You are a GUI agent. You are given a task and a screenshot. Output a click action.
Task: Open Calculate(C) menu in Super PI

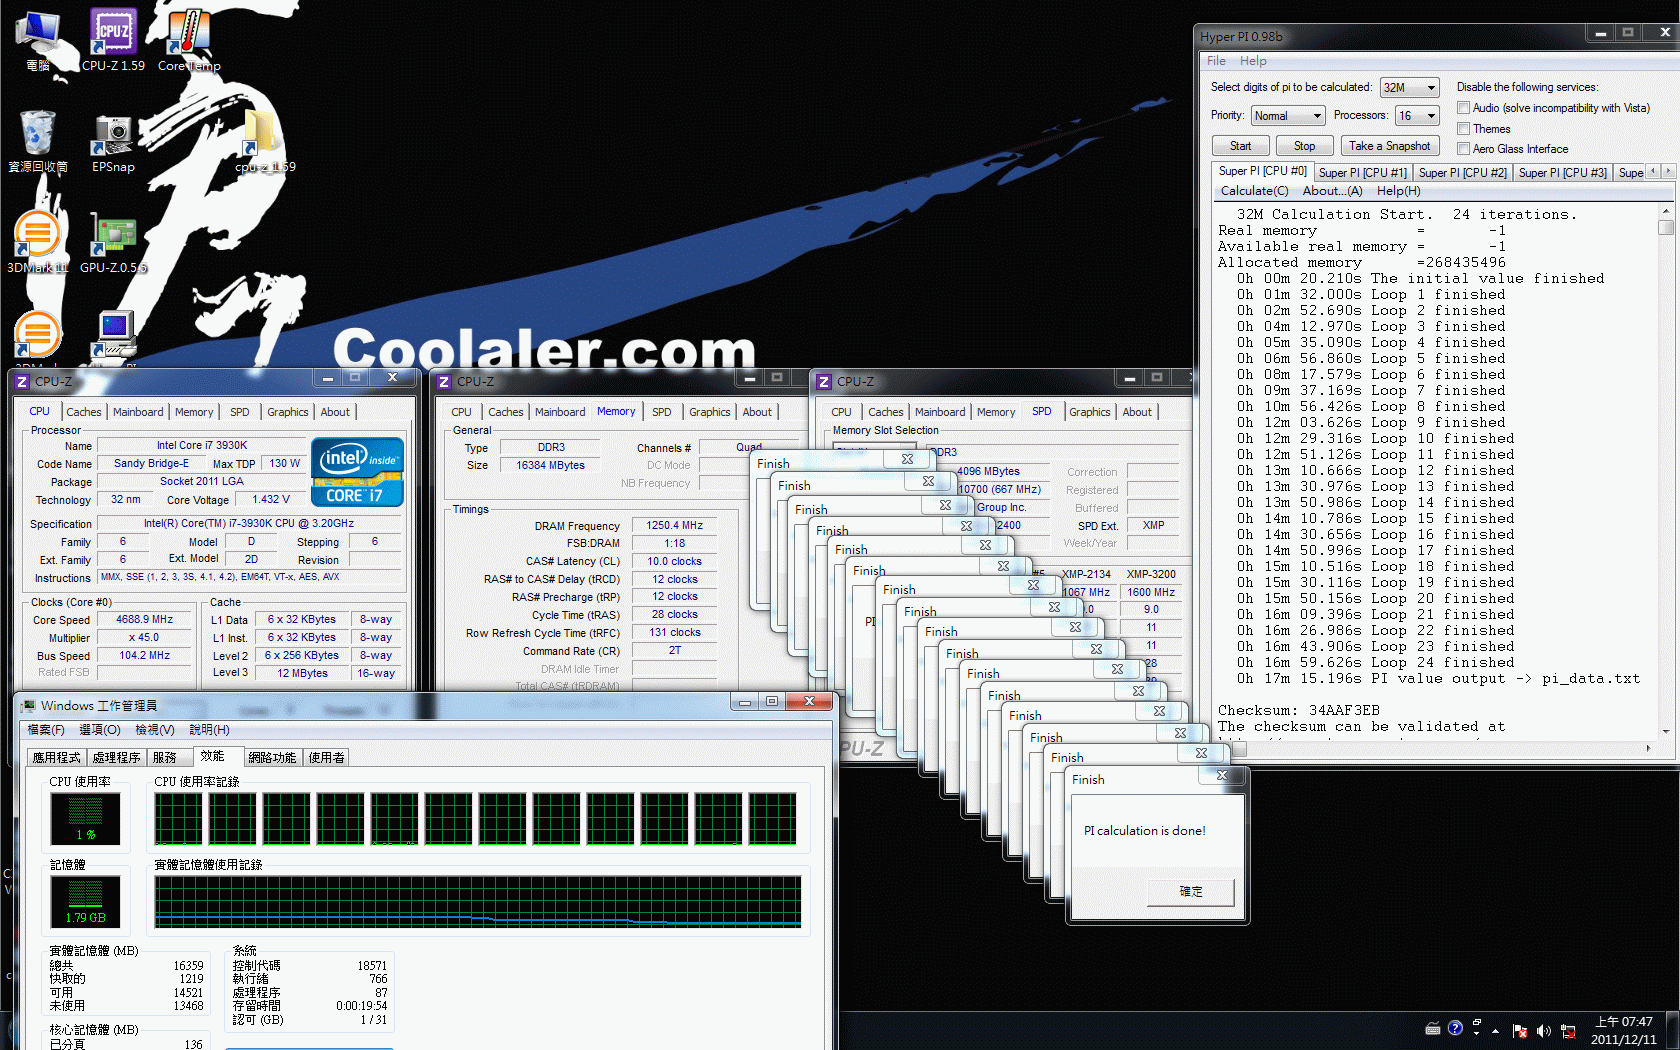click(x=1254, y=191)
